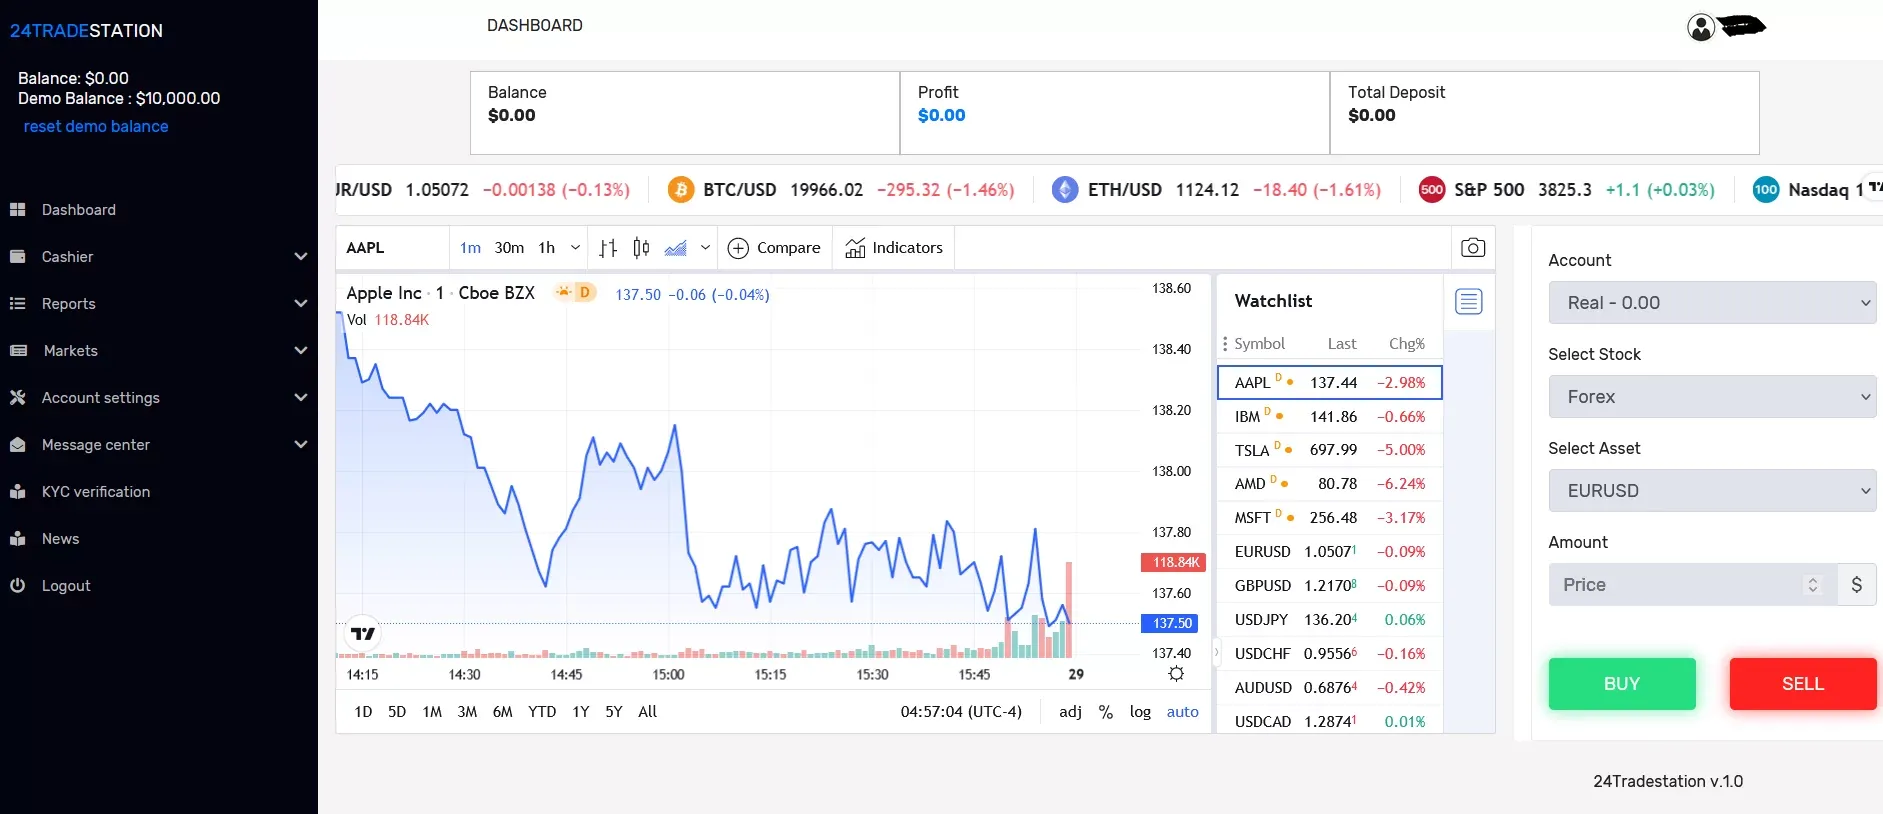Switch chart range to 1Y
Image resolution: width=1883 pixels, height=814 pixels.
pyautogui.click(x=580, y=712)
